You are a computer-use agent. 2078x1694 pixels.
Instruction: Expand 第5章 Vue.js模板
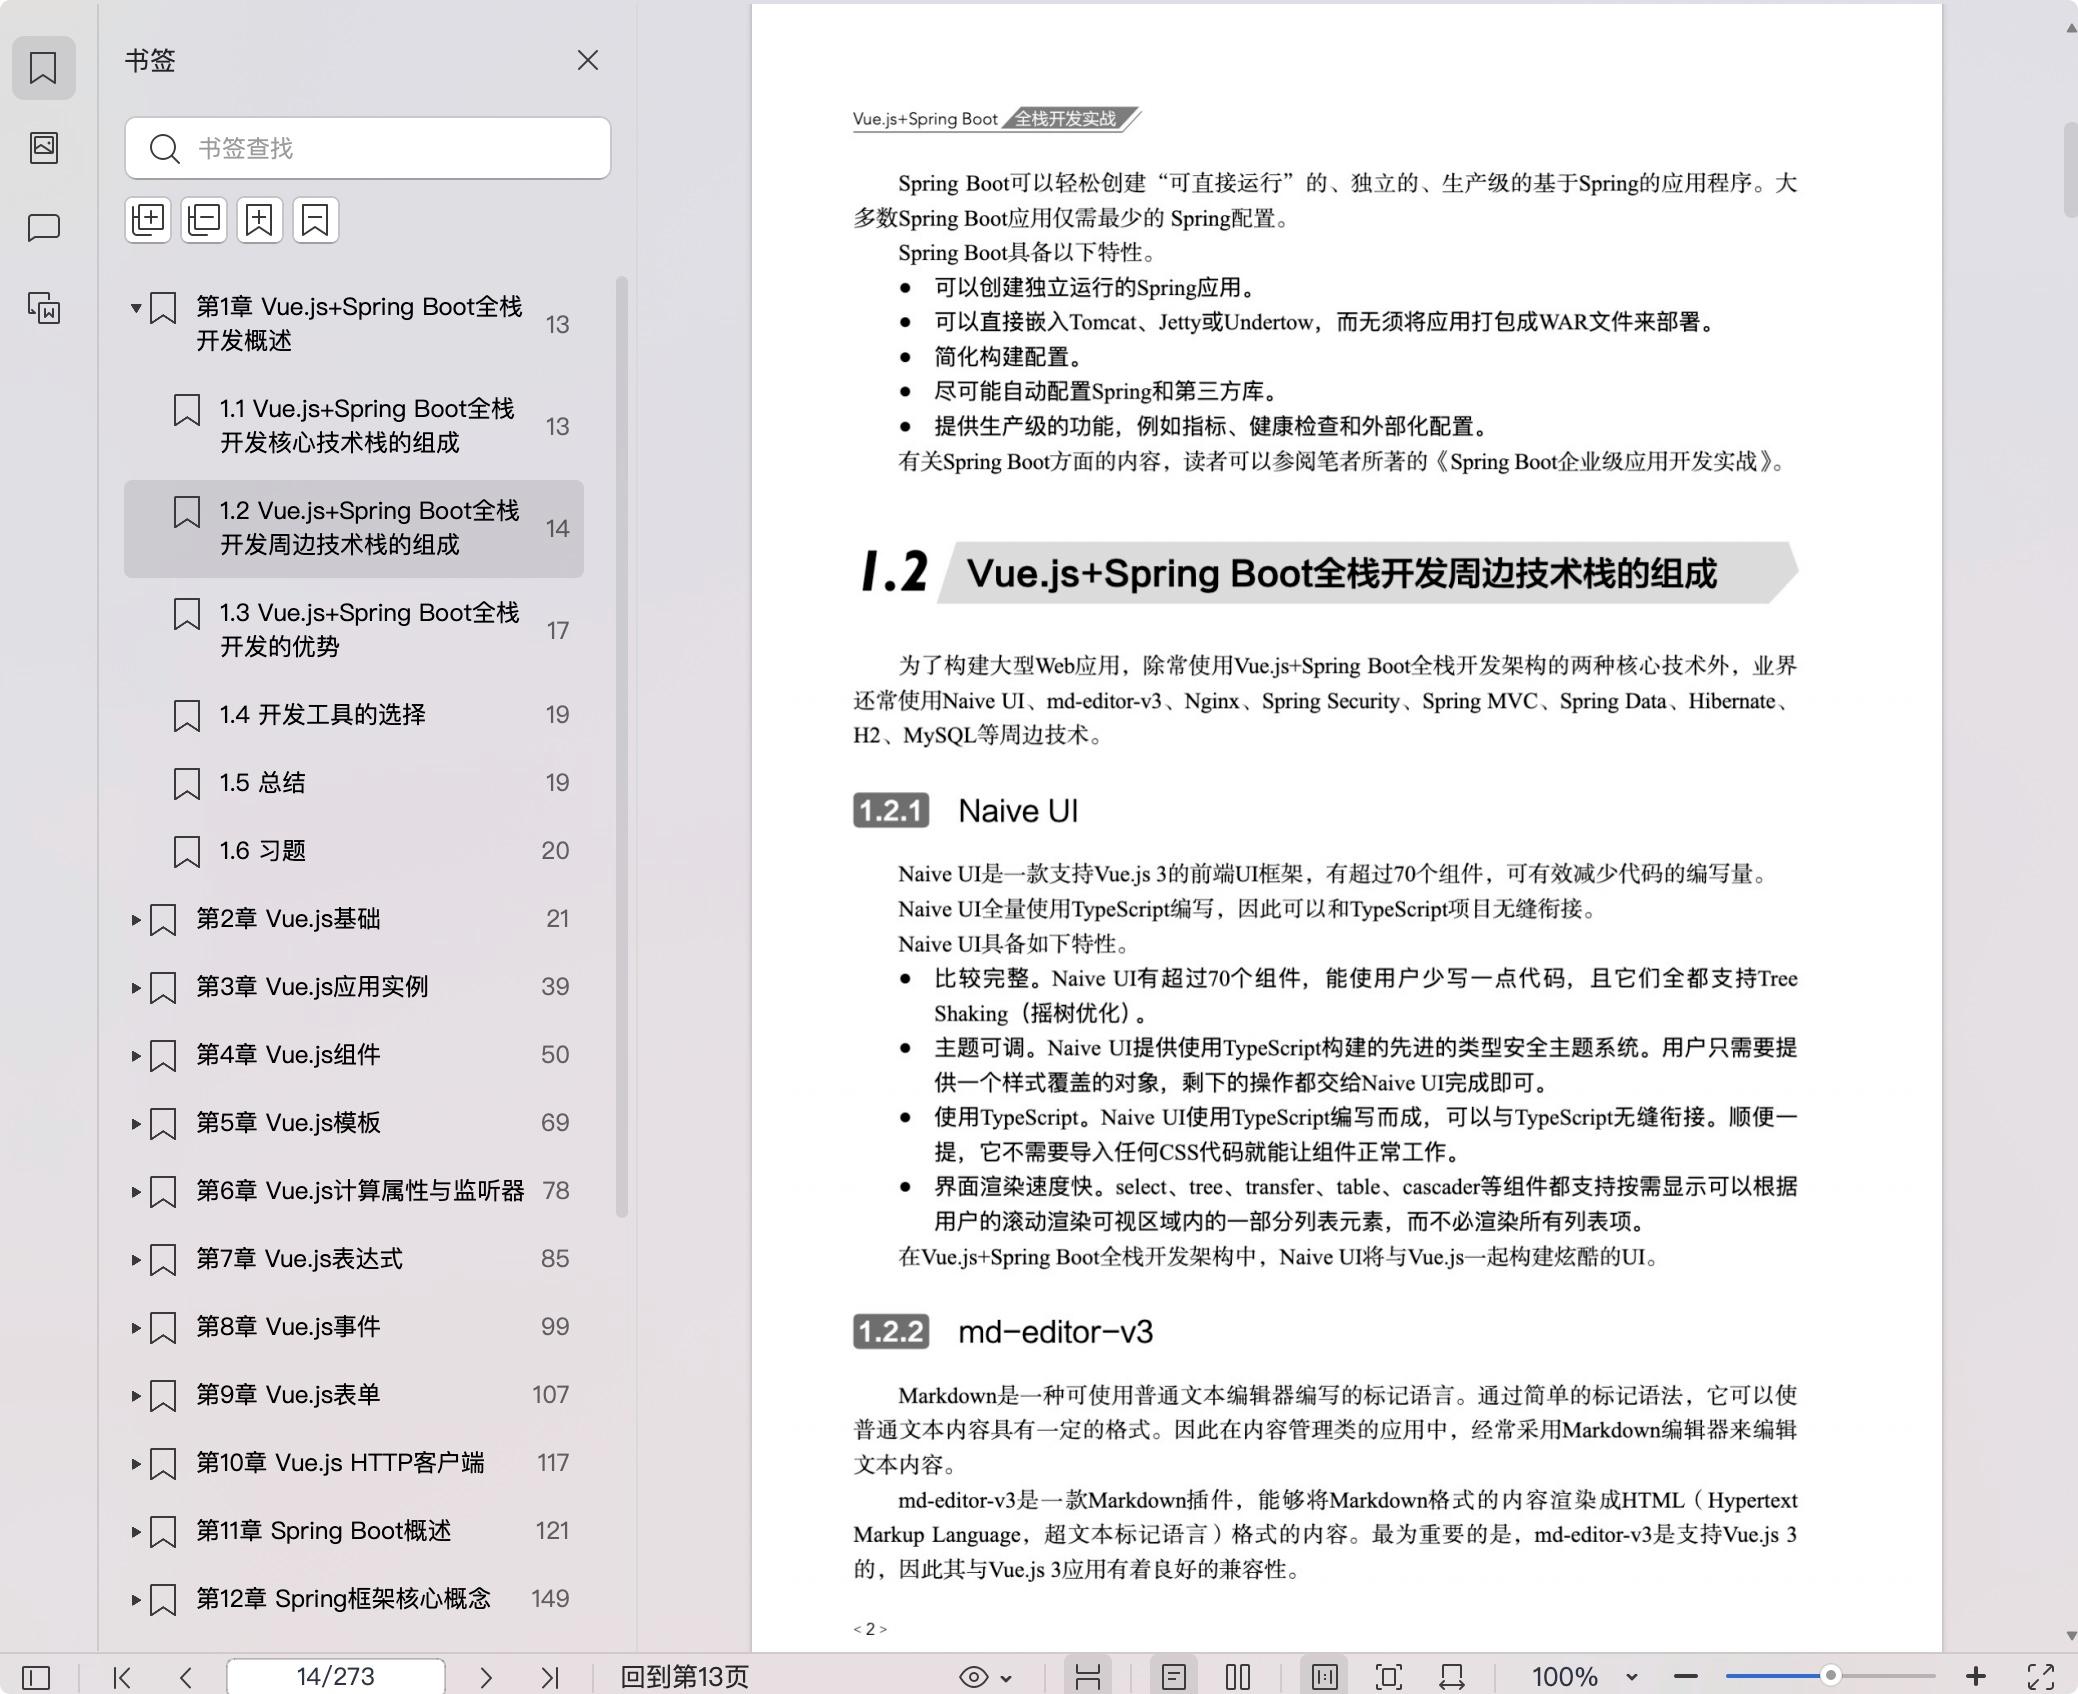click(x=135, y=1123)
